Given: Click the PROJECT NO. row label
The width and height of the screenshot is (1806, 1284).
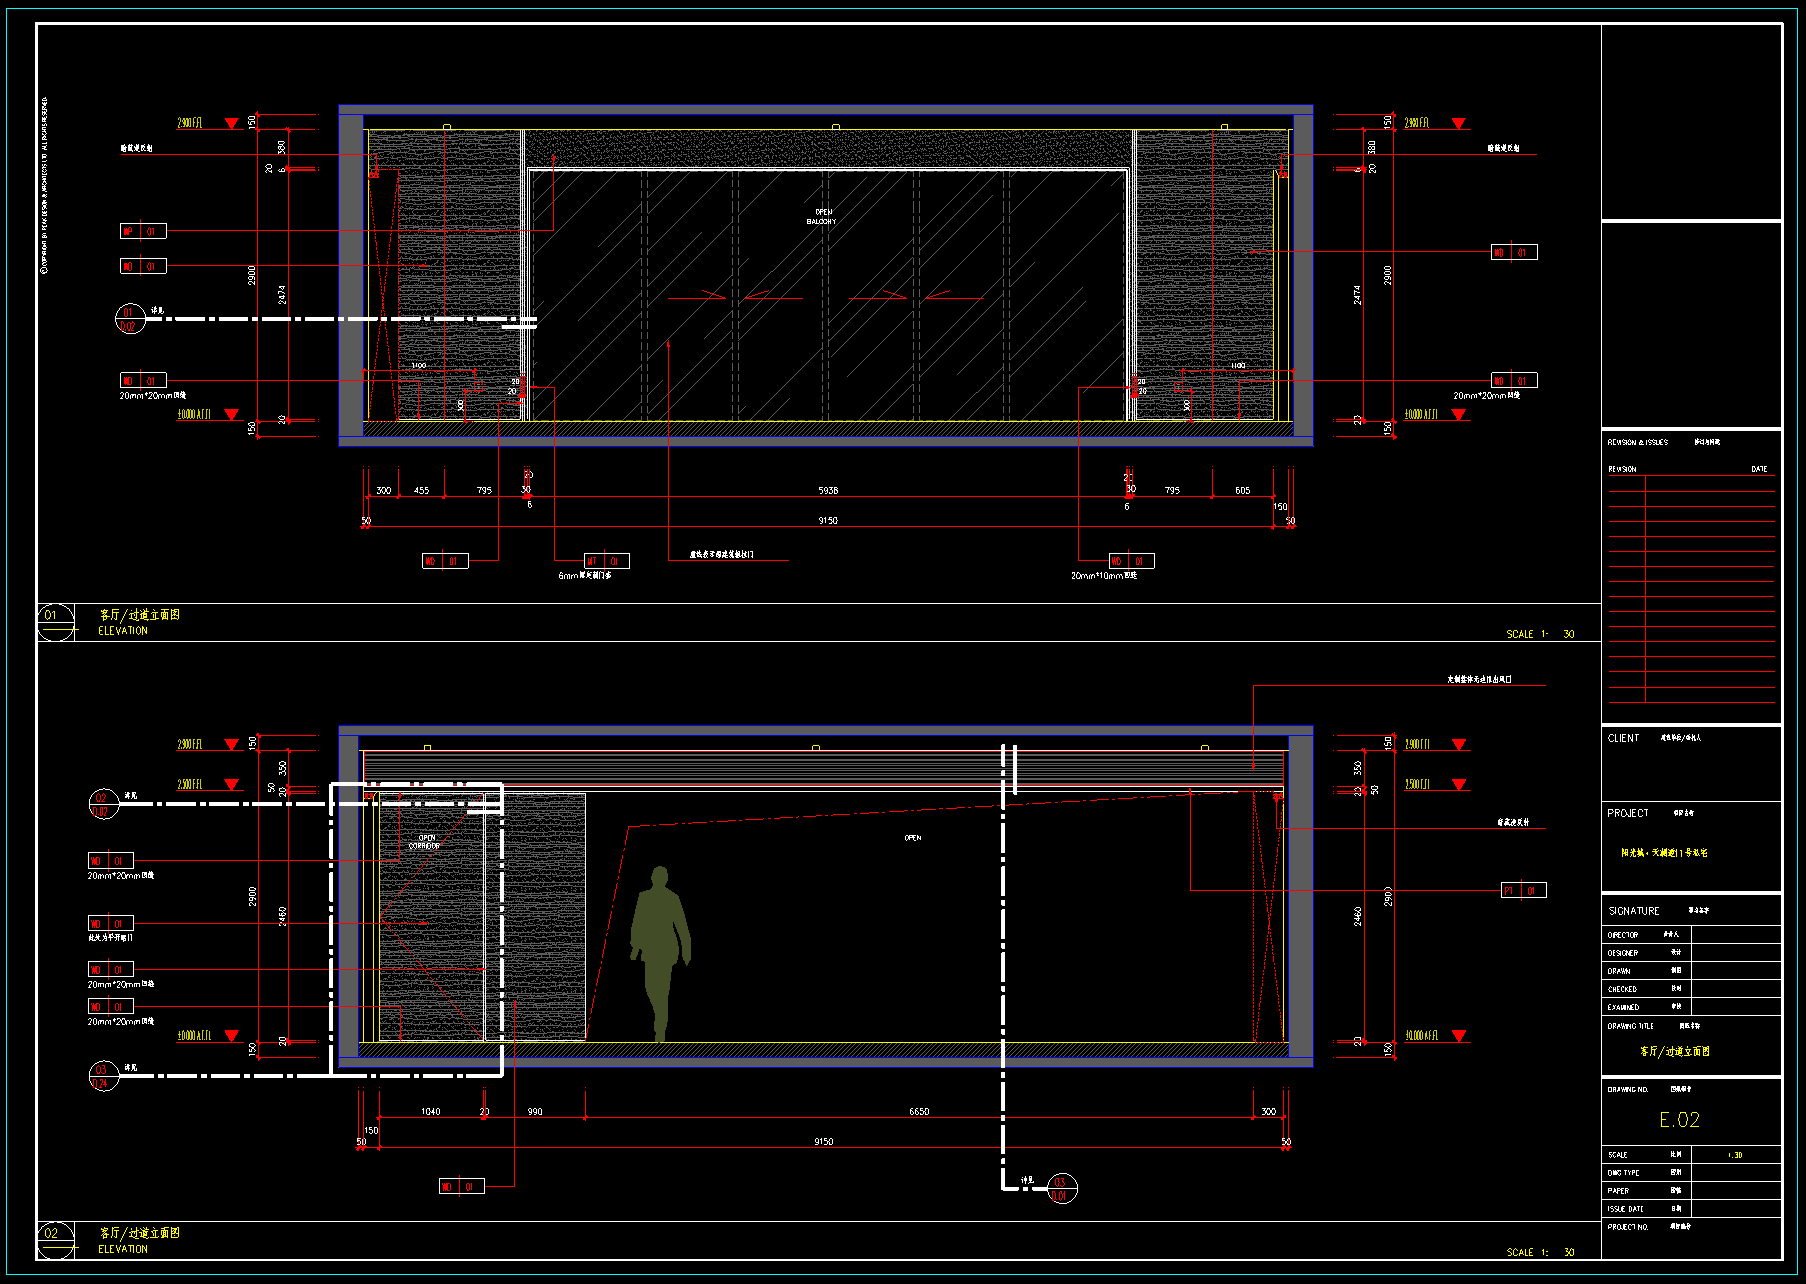Looking at the screenshot, I should (x=1628, y=1227).
